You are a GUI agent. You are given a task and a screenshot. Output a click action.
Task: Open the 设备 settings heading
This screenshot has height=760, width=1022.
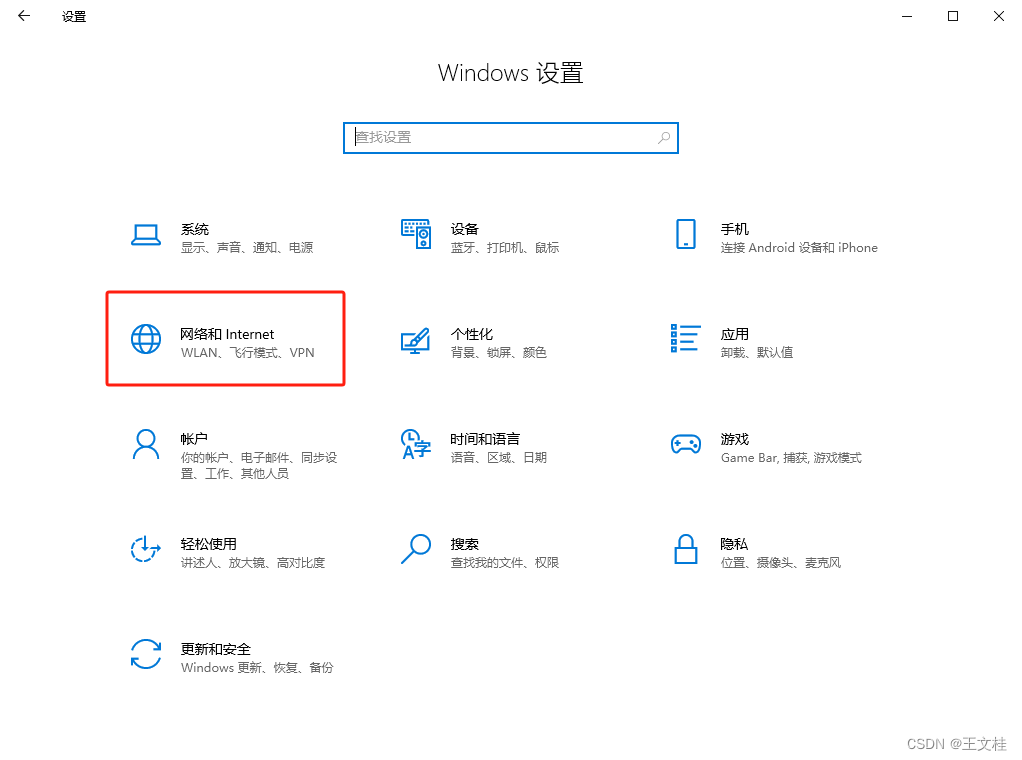tap(465, 229)
